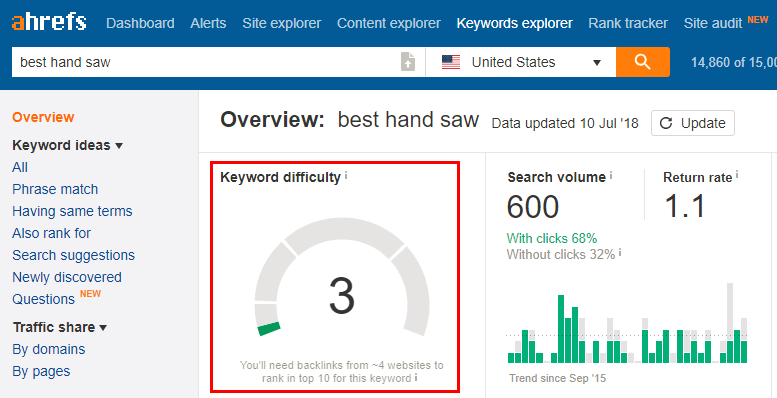The height and width of the screenshot is (398, 777).
Task: Click the With clicks 68% text
Action: coord(552,238)
